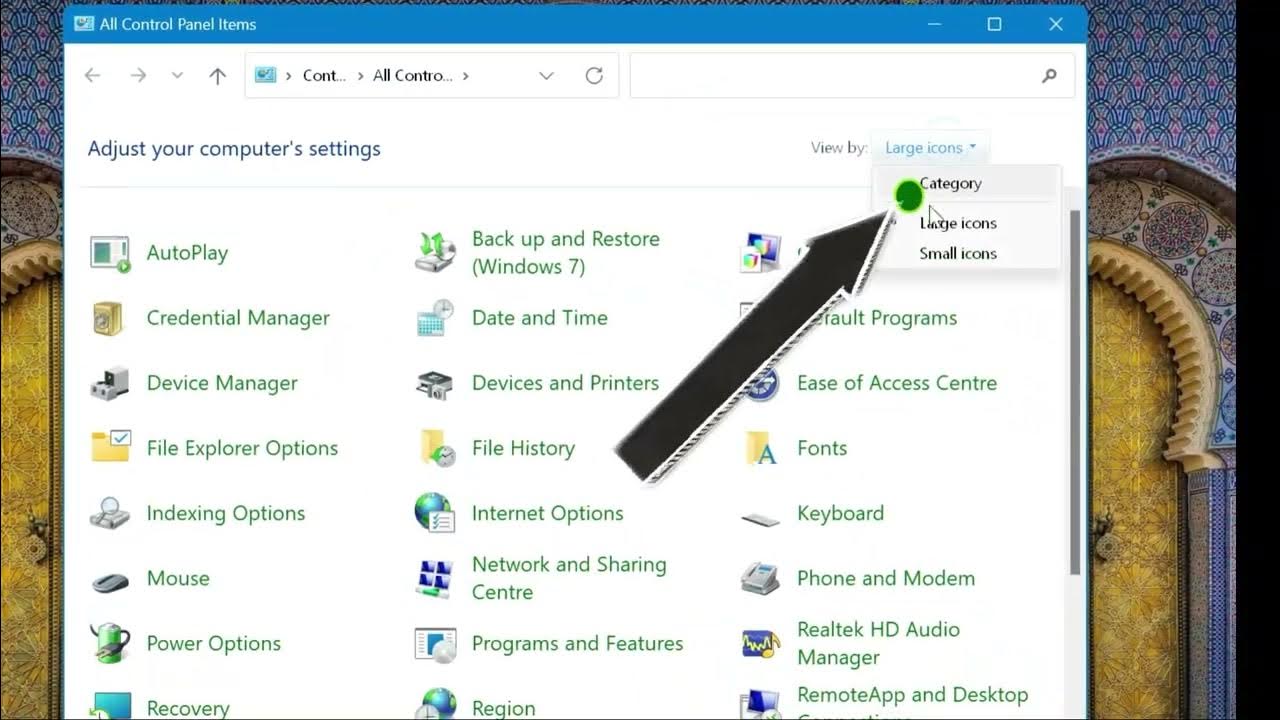This screenshot has width=1280, height=720.
Task: Go back to previous location
Action: coord(93,75)
